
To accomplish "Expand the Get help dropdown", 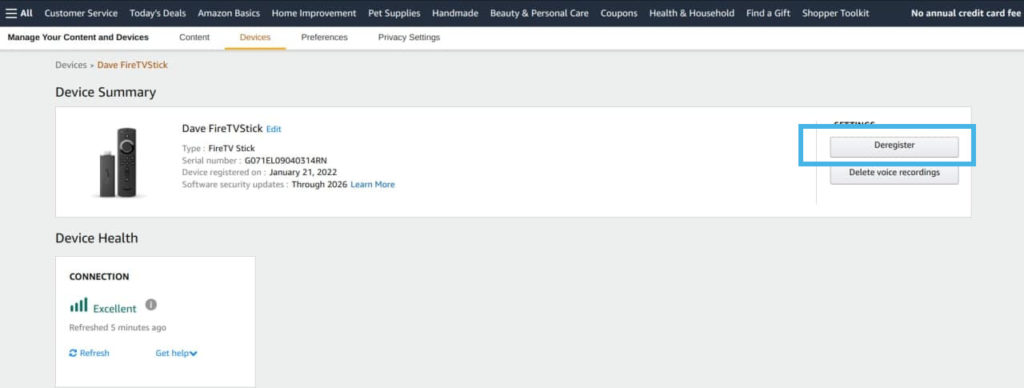I will tap(176, 353).
